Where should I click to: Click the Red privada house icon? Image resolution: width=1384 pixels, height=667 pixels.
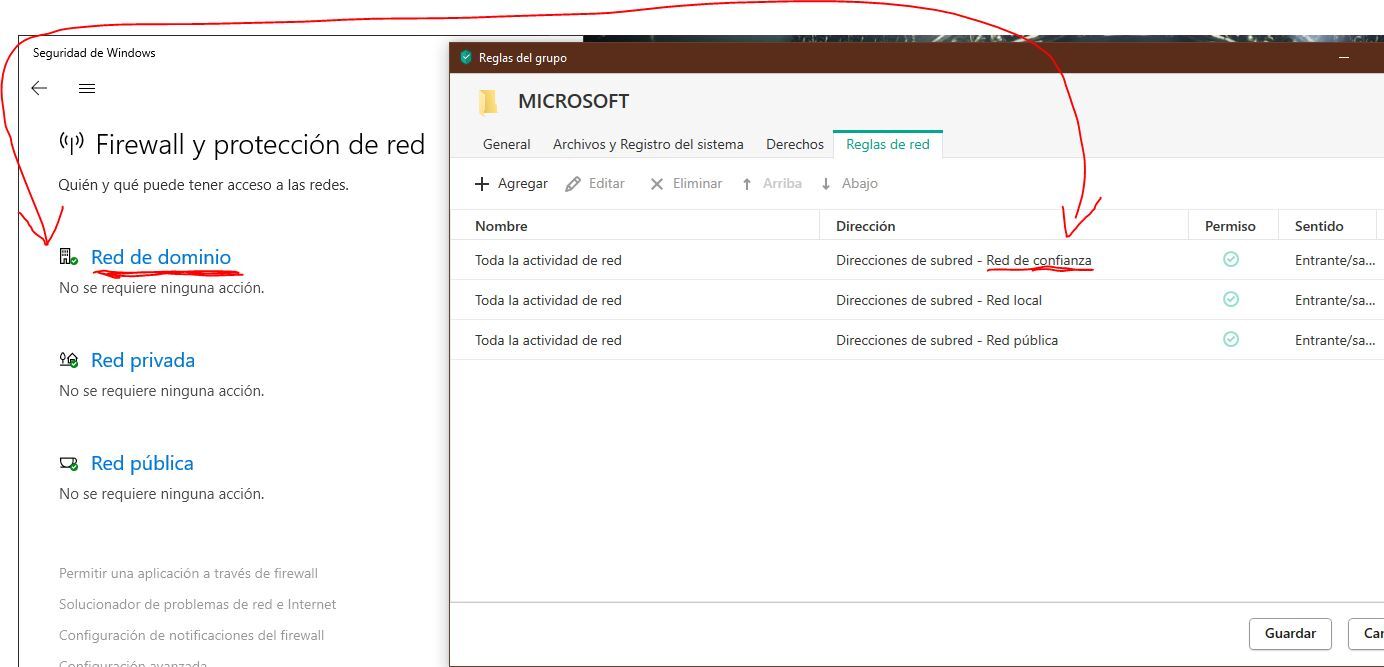[68, 360]
